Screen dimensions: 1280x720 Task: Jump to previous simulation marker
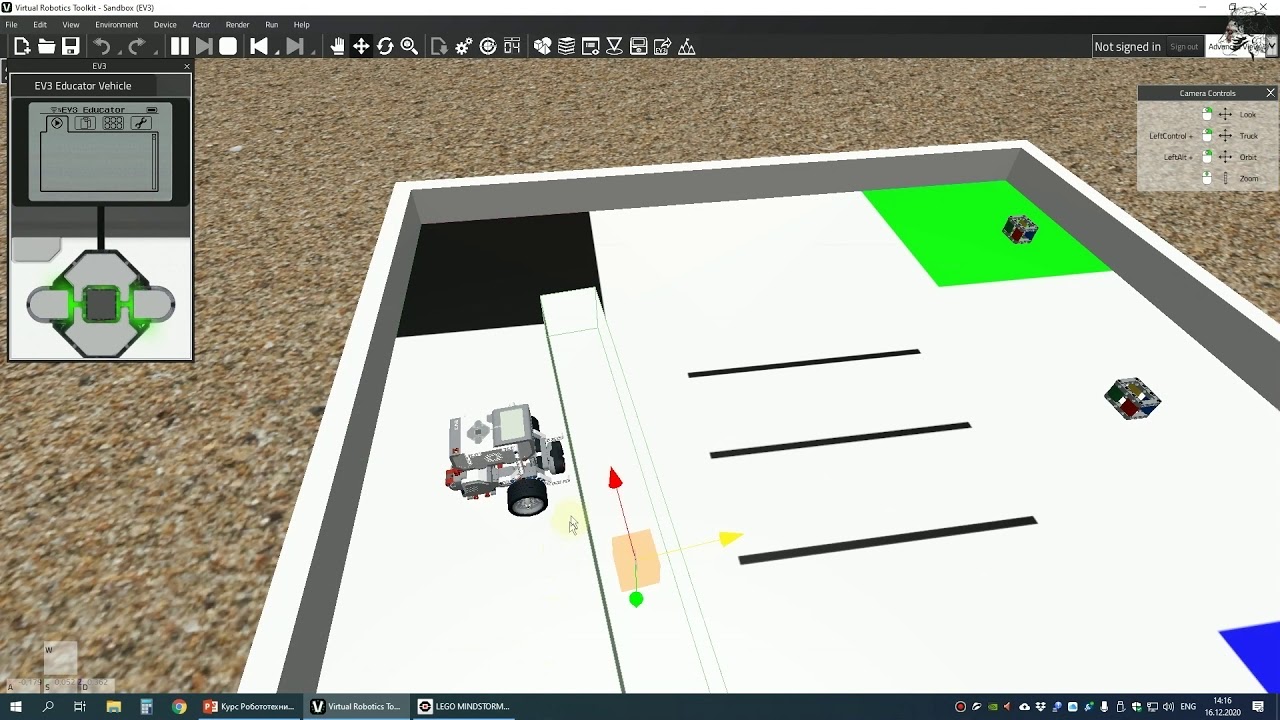[x=259, y=46]
